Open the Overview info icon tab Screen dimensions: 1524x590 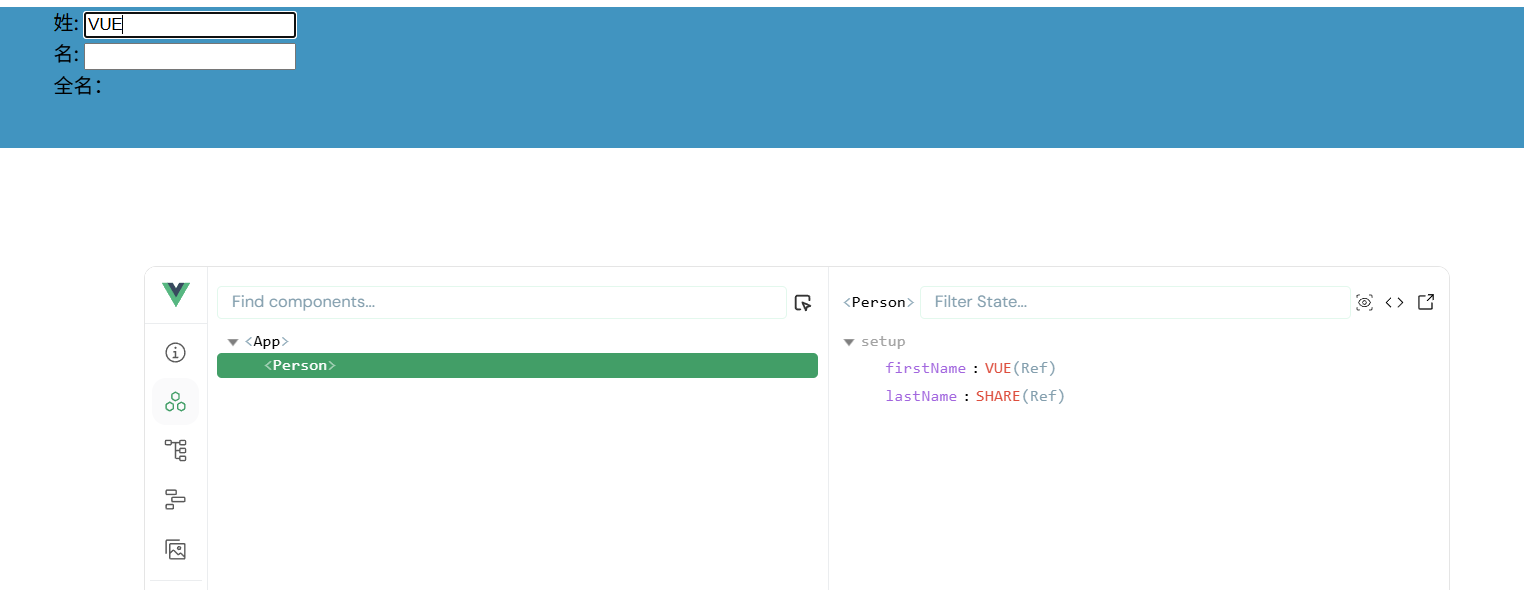click(176, 352)
